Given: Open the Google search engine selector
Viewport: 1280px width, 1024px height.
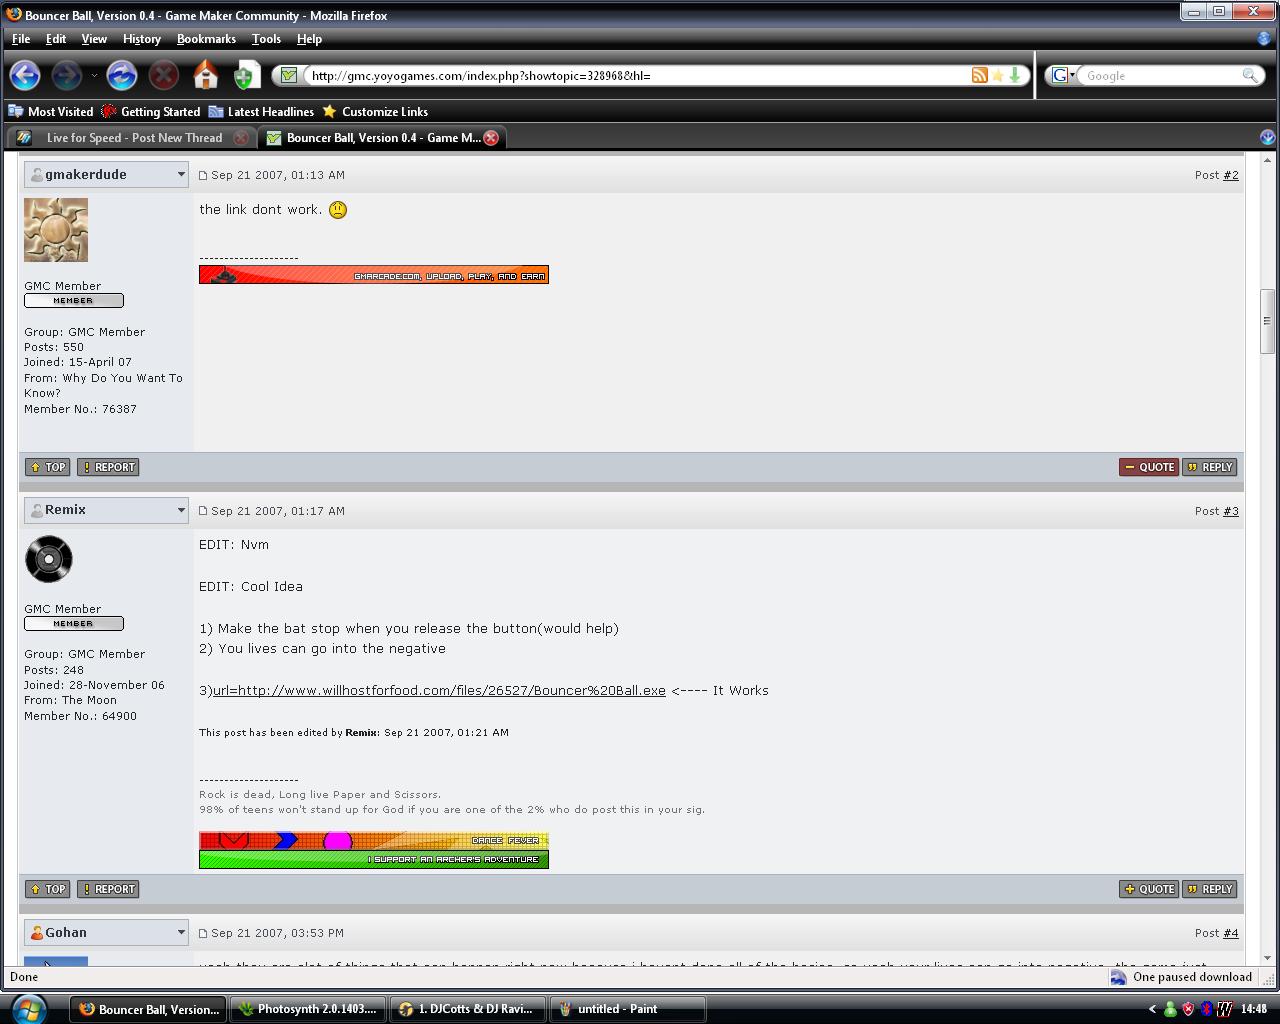Looking at the screenshot, I should (x=1063, y=75).
